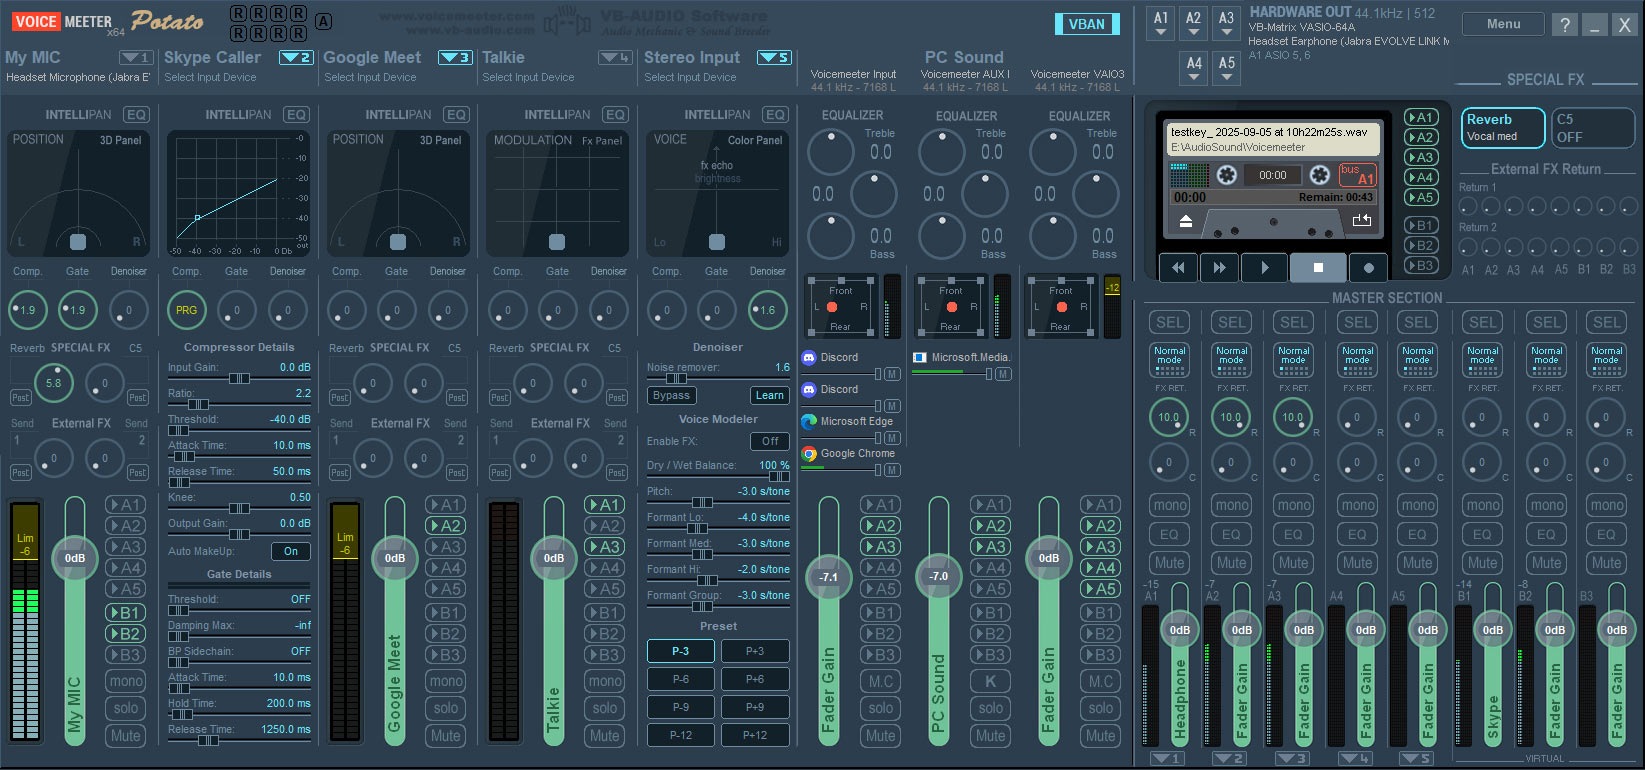The image size is (1645, 770).
Task: Click the 1.6 Denoiser knob on Stereo Input
Action: pos(767,310)
